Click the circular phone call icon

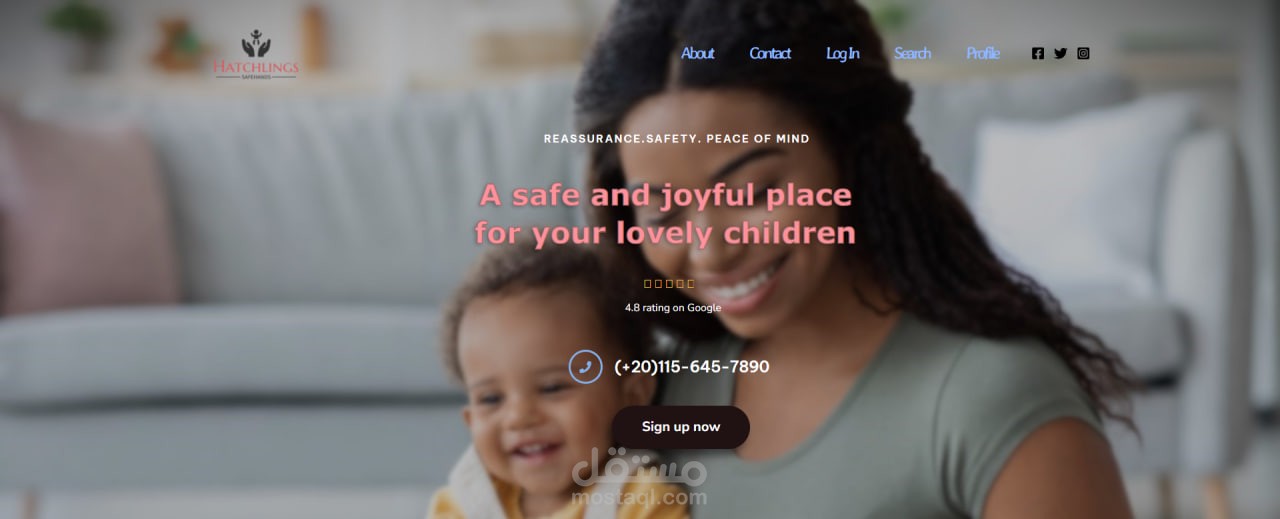pyautogui.click(x=585, y=367)
